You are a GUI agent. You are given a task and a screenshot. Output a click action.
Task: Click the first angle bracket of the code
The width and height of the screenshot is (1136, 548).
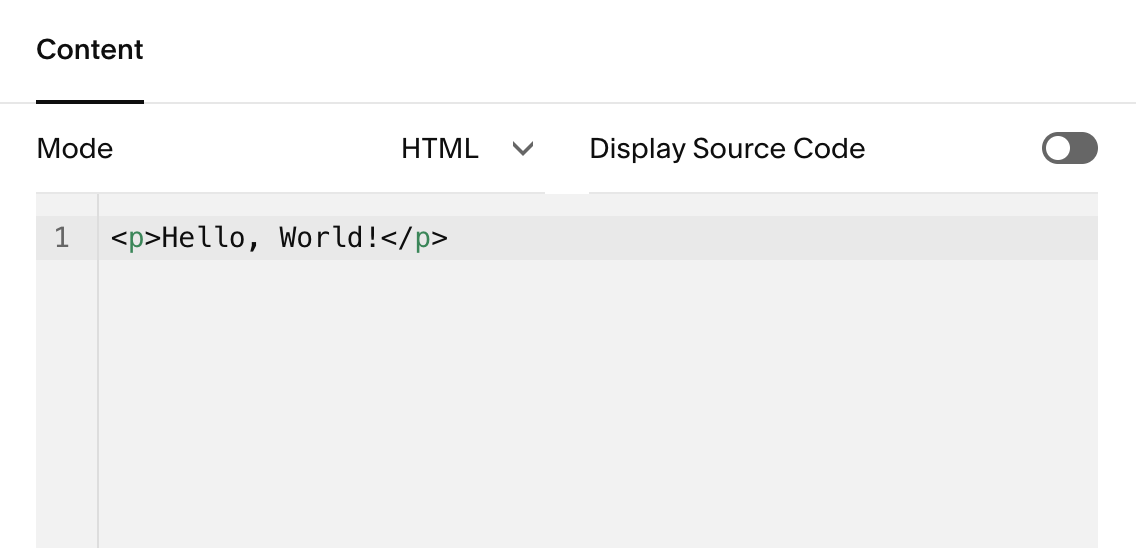(119, 238)
